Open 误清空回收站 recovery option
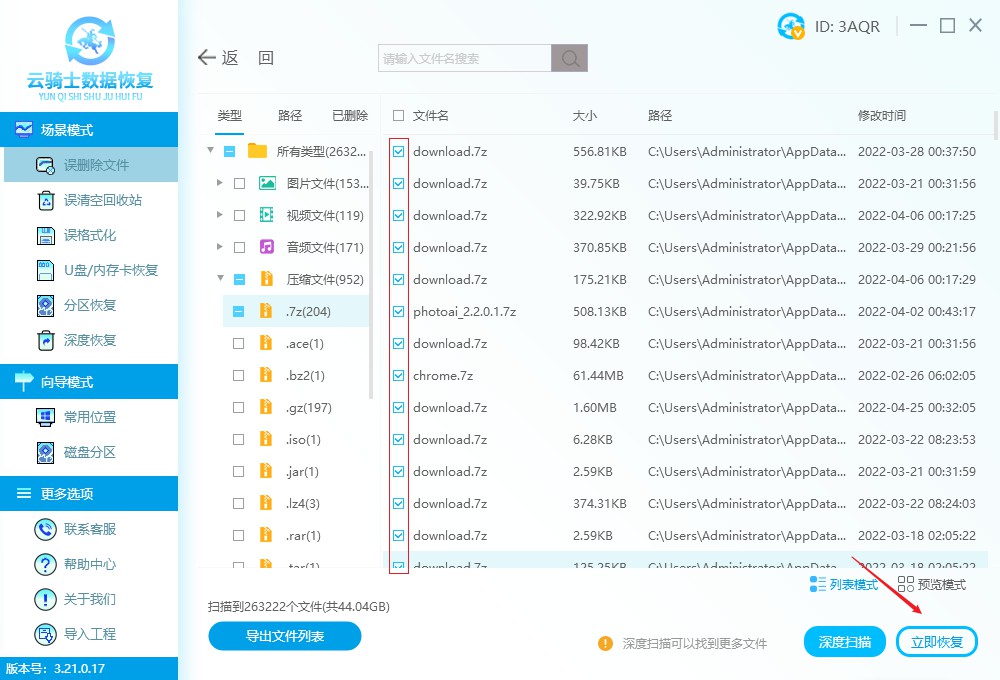 [91, 200]
